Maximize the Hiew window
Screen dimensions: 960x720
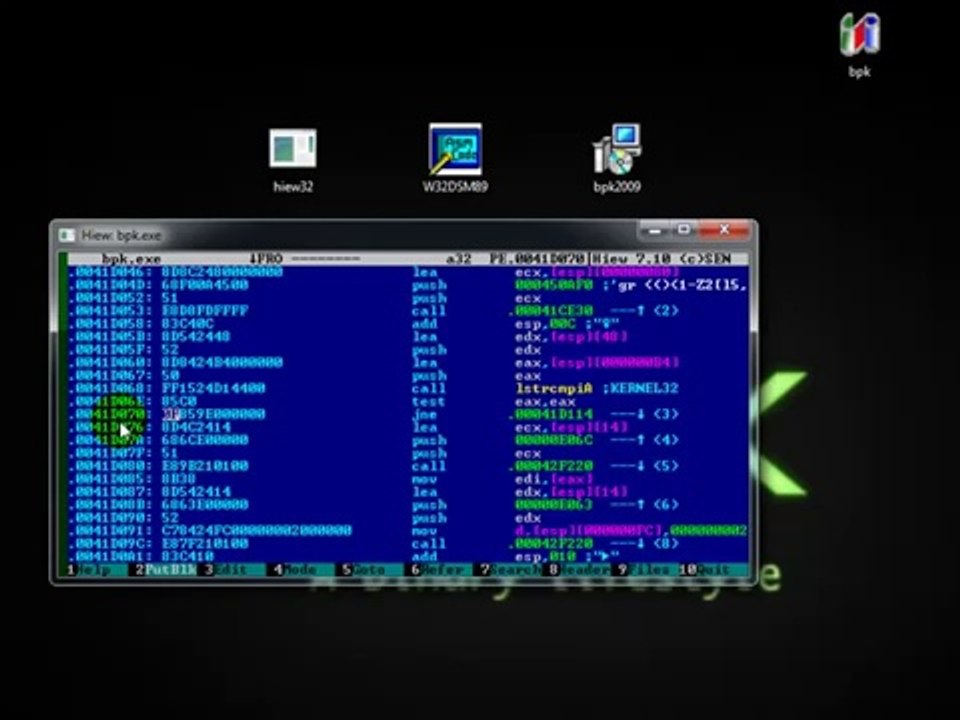click(684, 231)
